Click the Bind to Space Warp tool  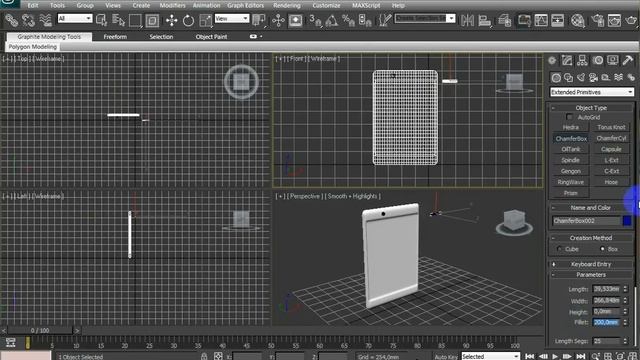click(x=45, y=20)
